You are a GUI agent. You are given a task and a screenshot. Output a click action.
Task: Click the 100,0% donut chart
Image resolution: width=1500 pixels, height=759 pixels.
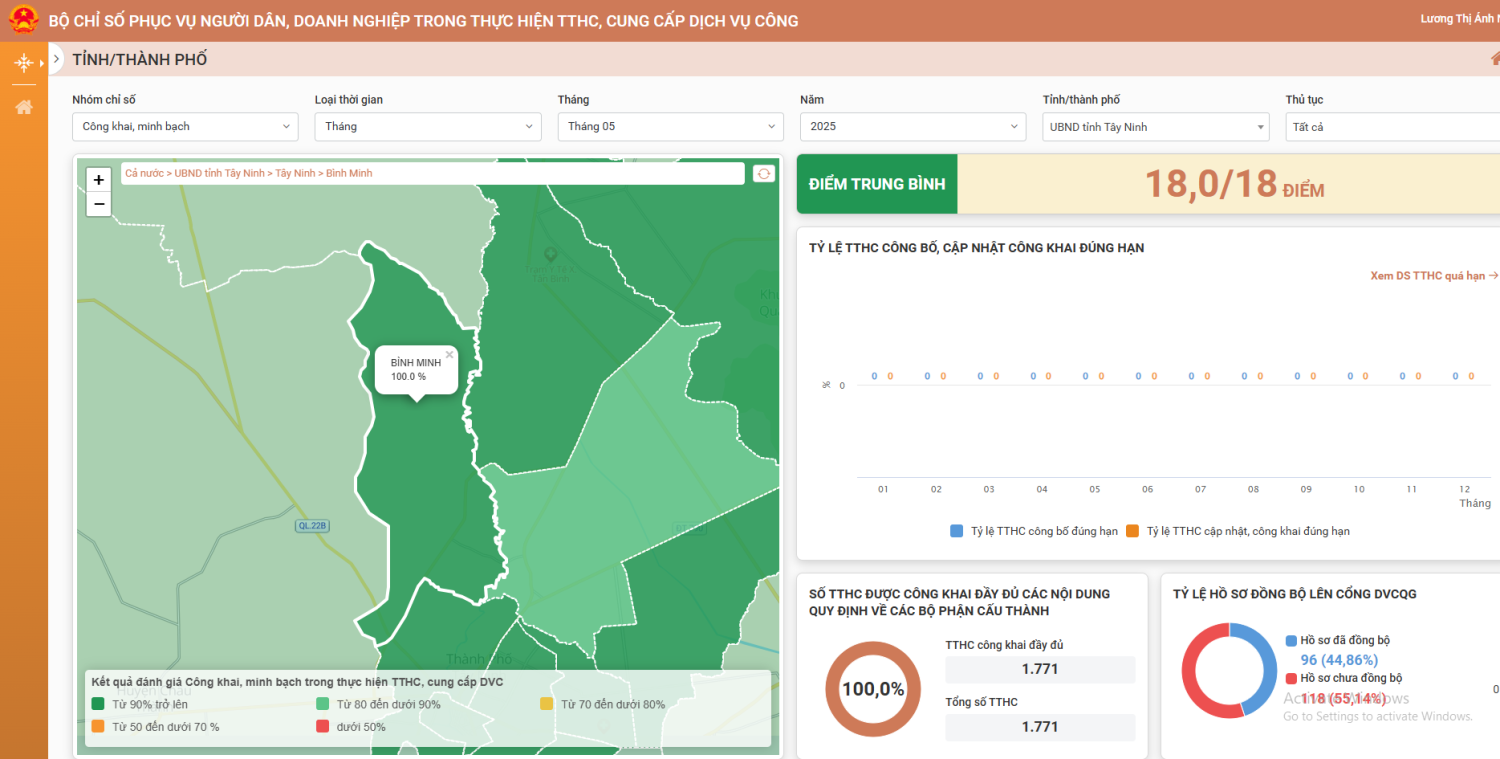click(872, 689)
